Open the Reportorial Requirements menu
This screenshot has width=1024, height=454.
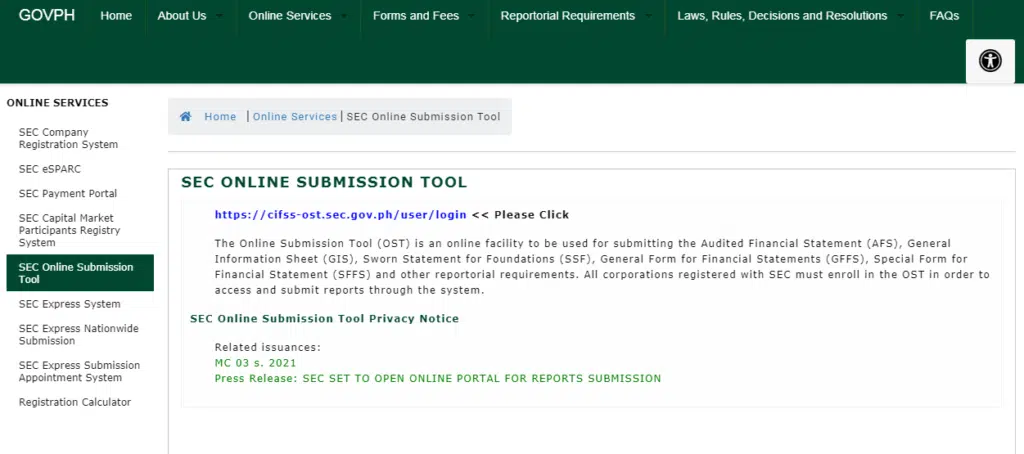tap(576, 16)
